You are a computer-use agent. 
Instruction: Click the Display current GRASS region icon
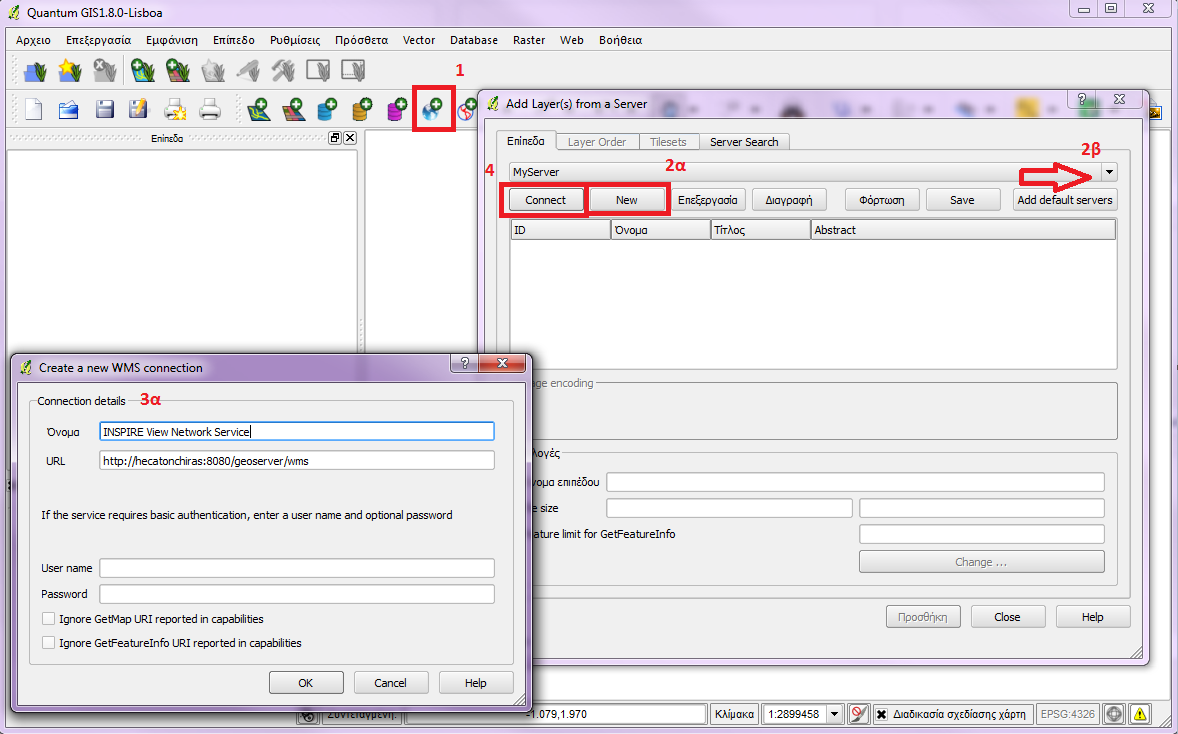319,71
